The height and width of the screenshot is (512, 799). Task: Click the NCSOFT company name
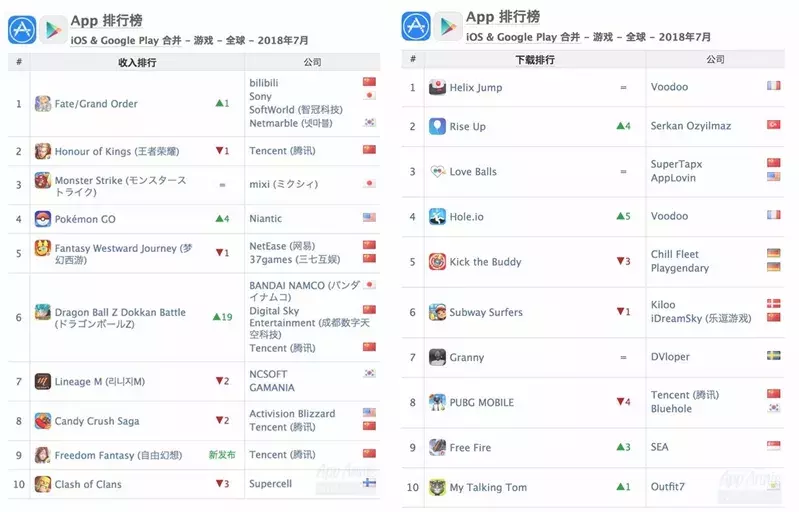[x=269, y=374]
